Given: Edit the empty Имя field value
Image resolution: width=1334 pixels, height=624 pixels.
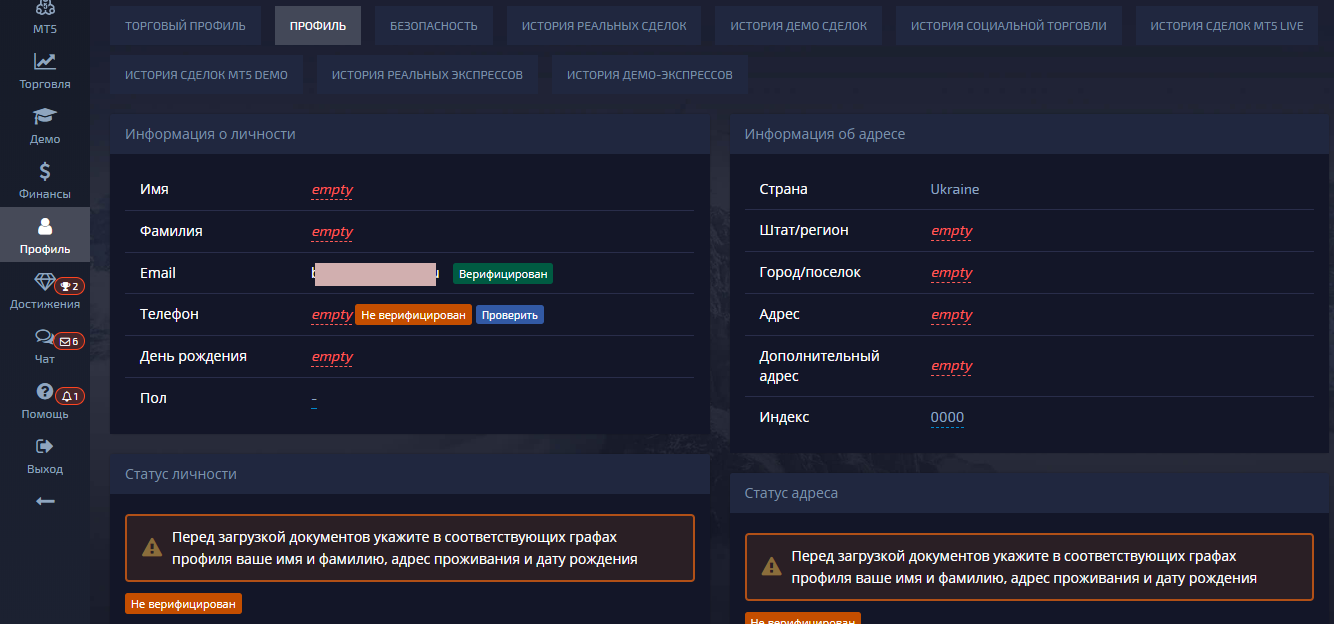Looking at the screenshot, I should coord(332,190).
